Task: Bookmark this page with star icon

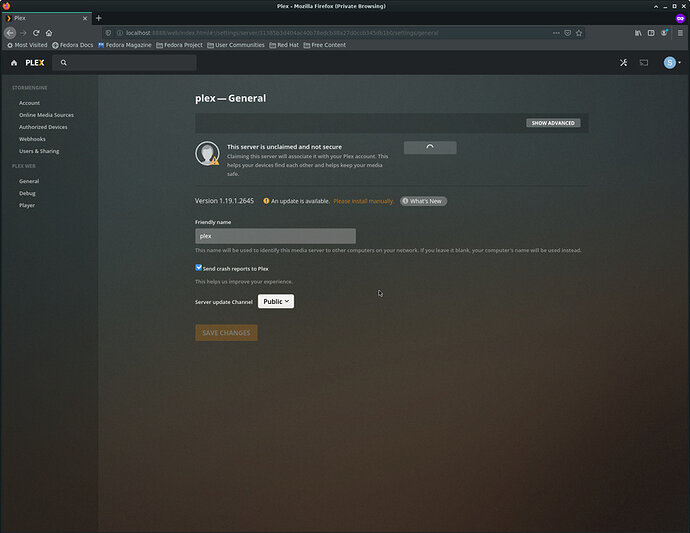Action: pyautogui.click(x=579, y=33)
